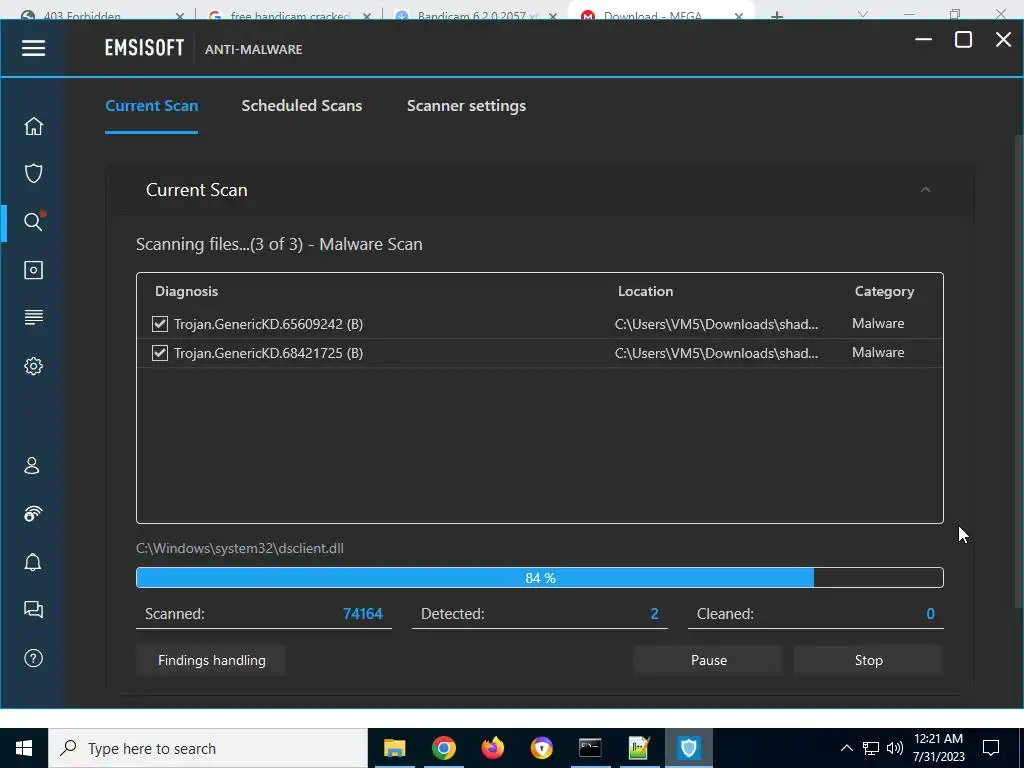Click the taskbar search box

208,748
